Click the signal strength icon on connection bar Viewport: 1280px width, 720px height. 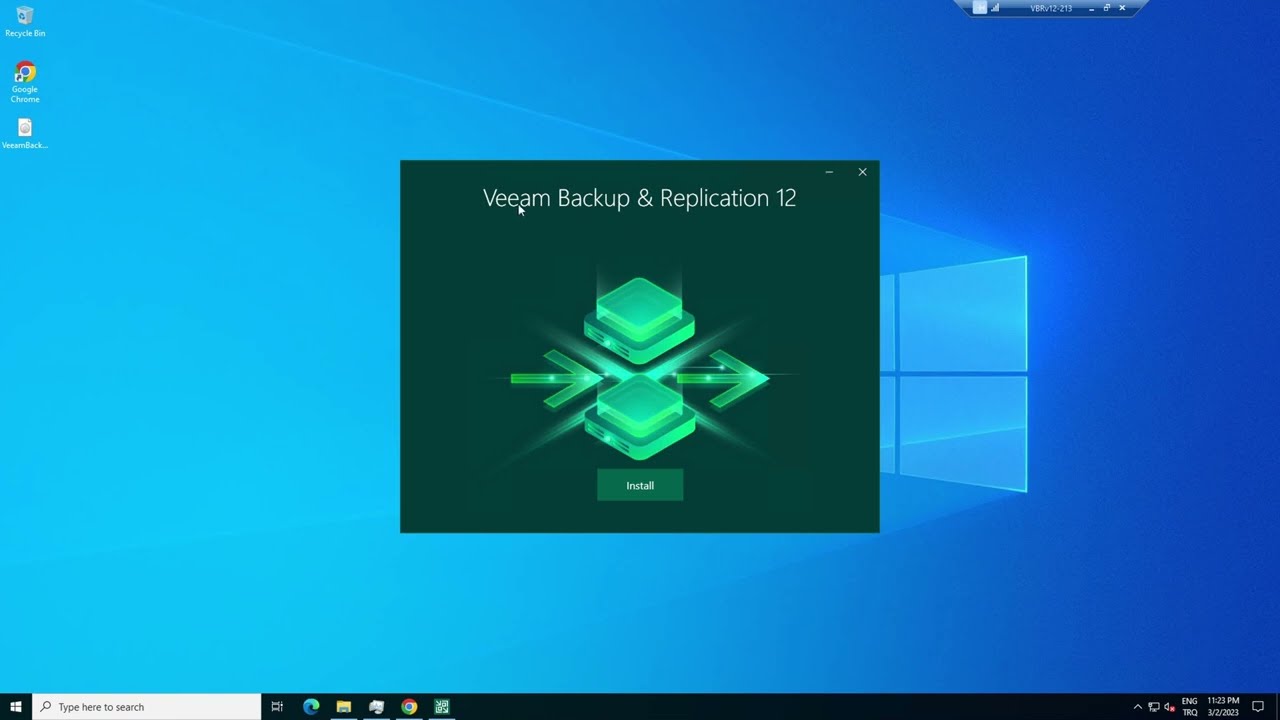[995, 8]
